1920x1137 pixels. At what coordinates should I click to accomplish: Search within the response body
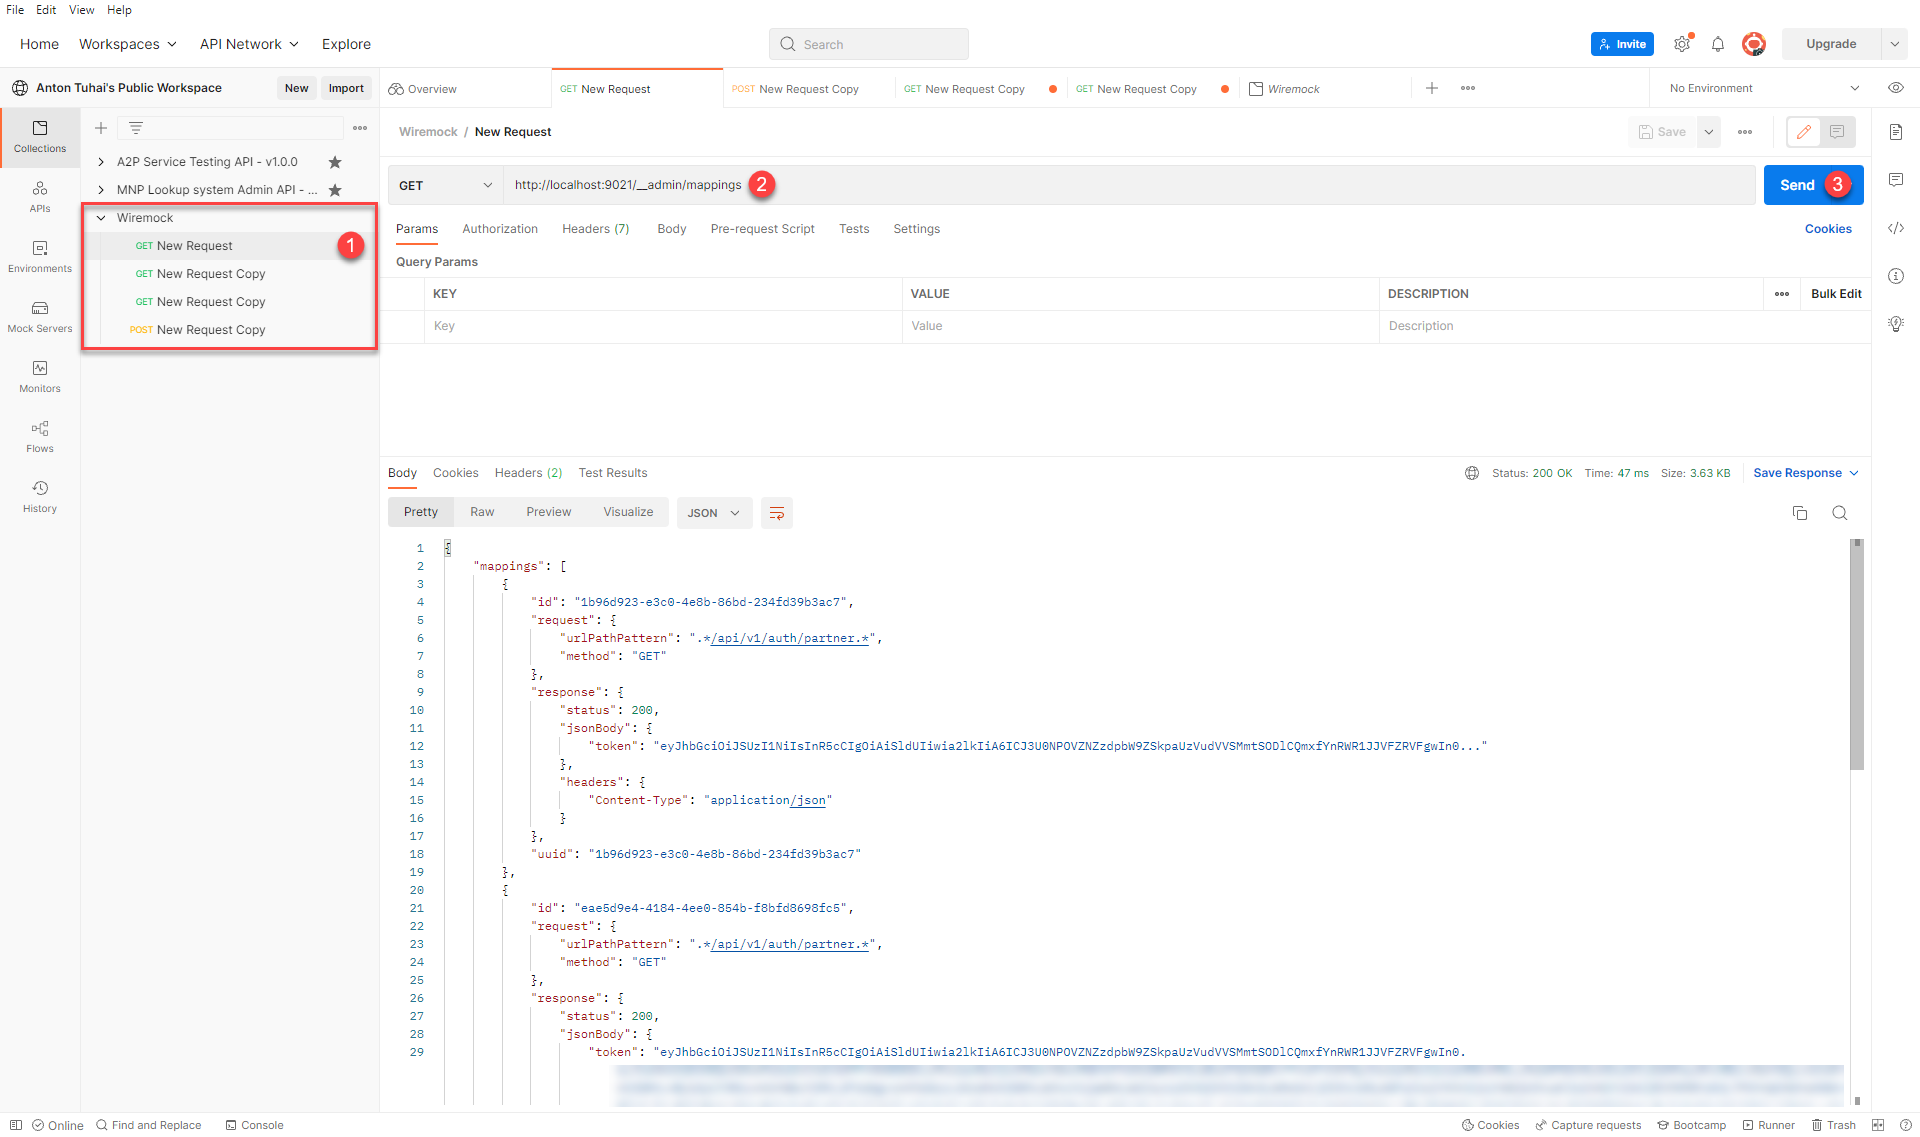(x=1840, y=513)
